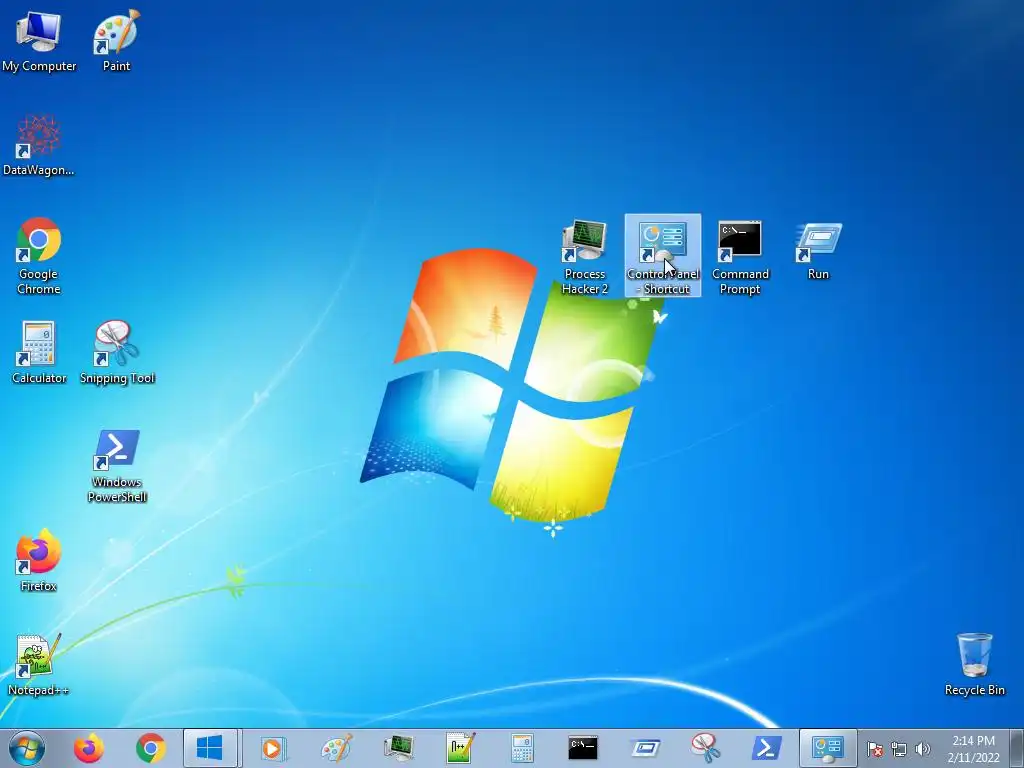
Task: Select the Process Hacker 2 desktop shortcut
Action: point(584,257)
